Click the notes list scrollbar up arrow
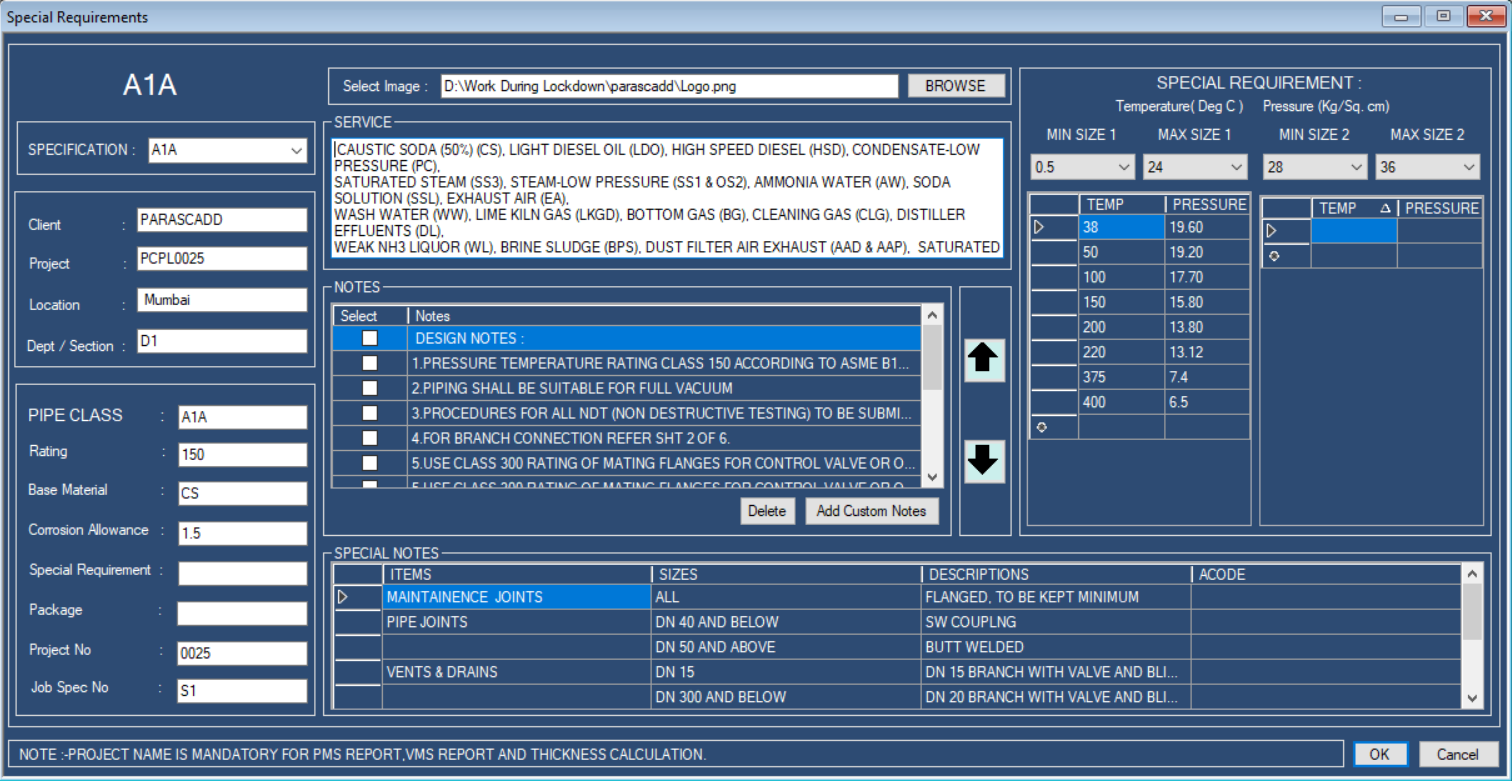 (x=932, y=315)
